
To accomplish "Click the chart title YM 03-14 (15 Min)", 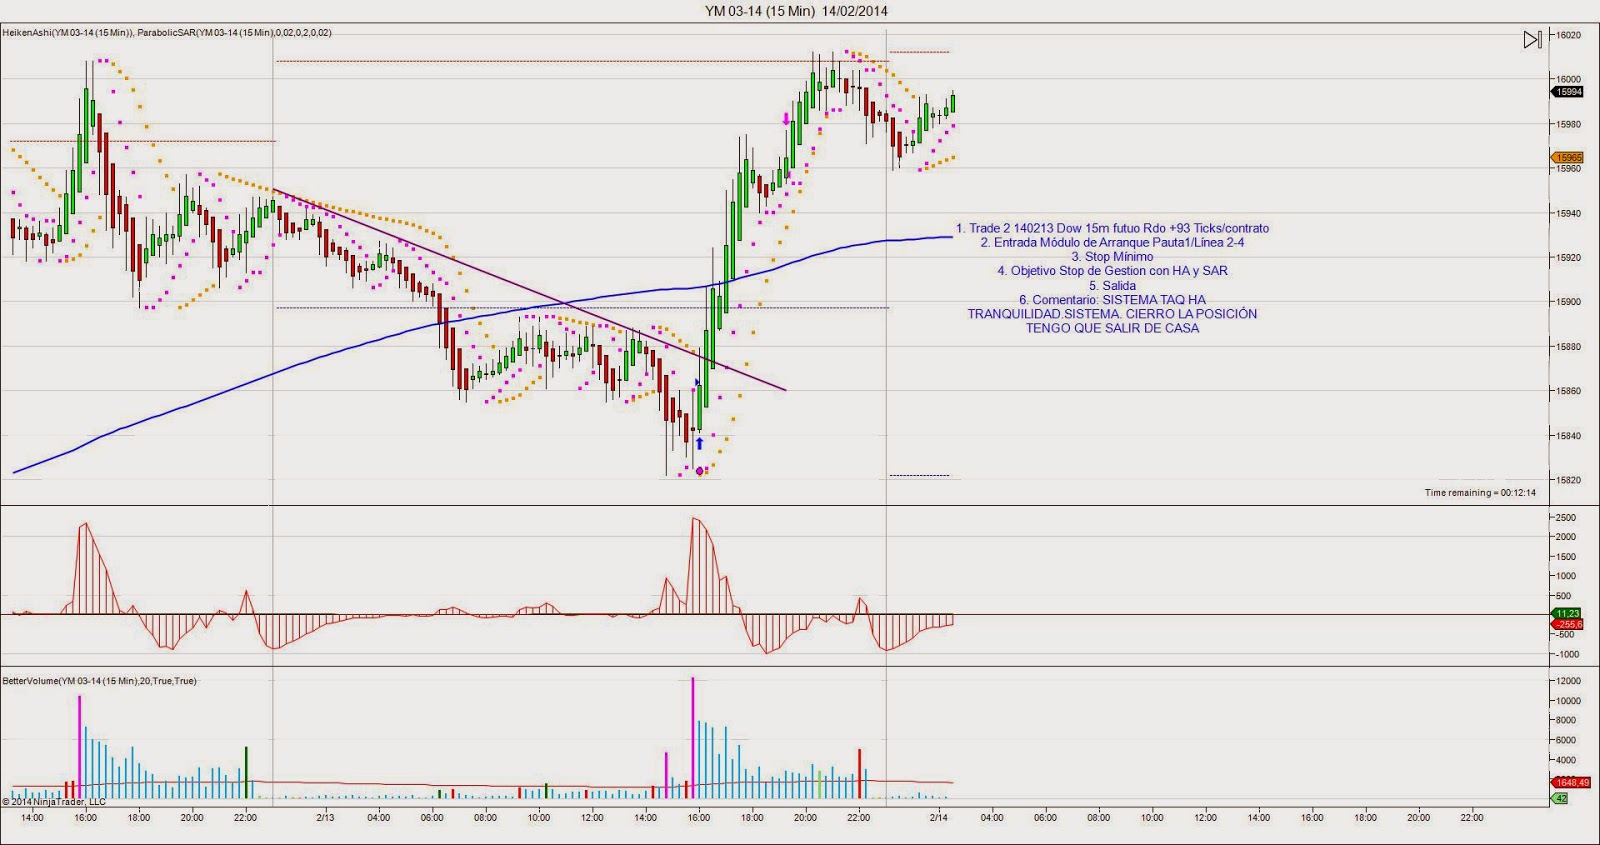I will [x=796, y=11].
